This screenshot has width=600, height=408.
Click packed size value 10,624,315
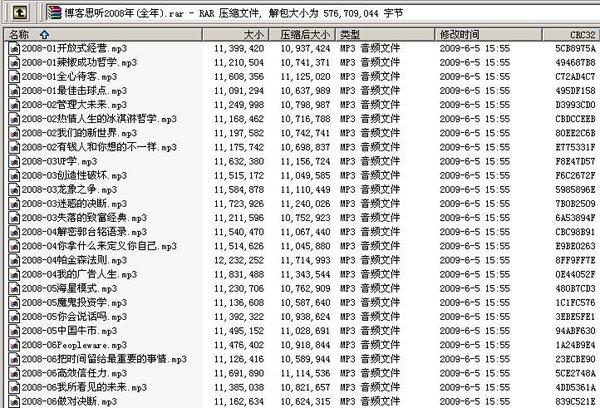(x=305, y=401)
